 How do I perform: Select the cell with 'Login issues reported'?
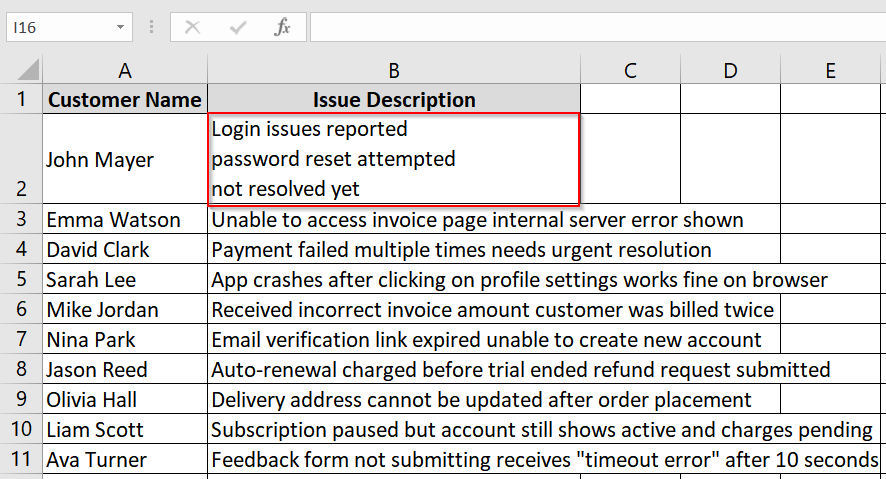click(x=394, y=159)
